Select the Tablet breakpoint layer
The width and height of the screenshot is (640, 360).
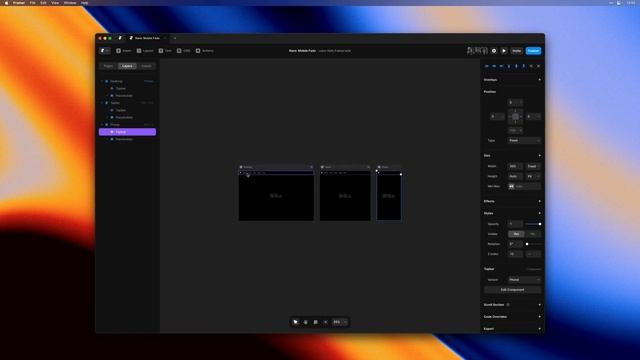127,103
